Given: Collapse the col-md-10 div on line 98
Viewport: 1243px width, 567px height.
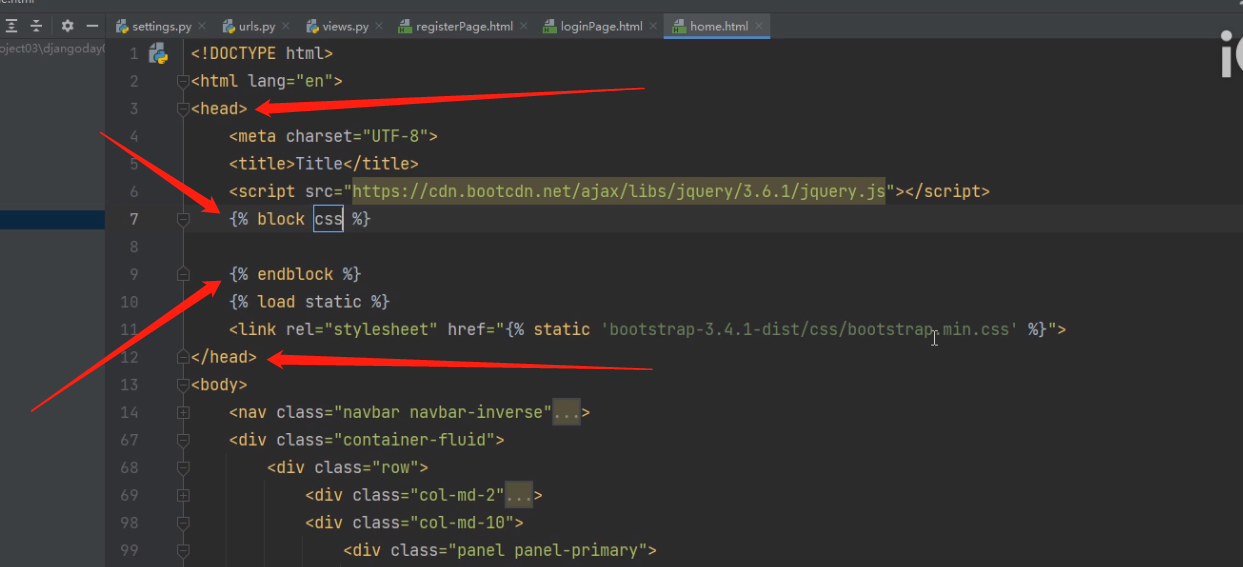Looking at the screenshot, I should (183, 522).
